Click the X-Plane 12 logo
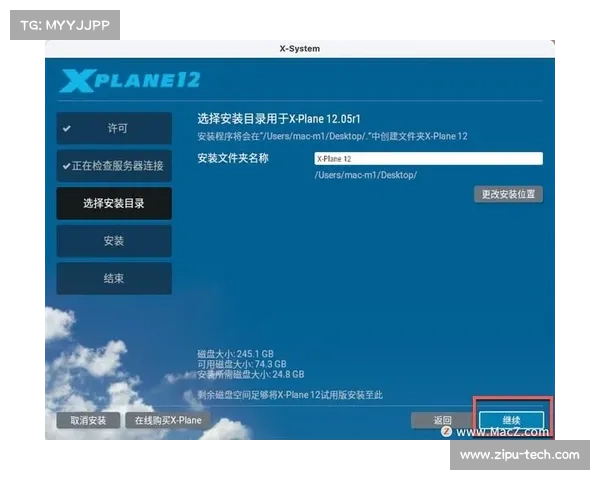This screenshot has height=480, width=600. pos(130,80)
